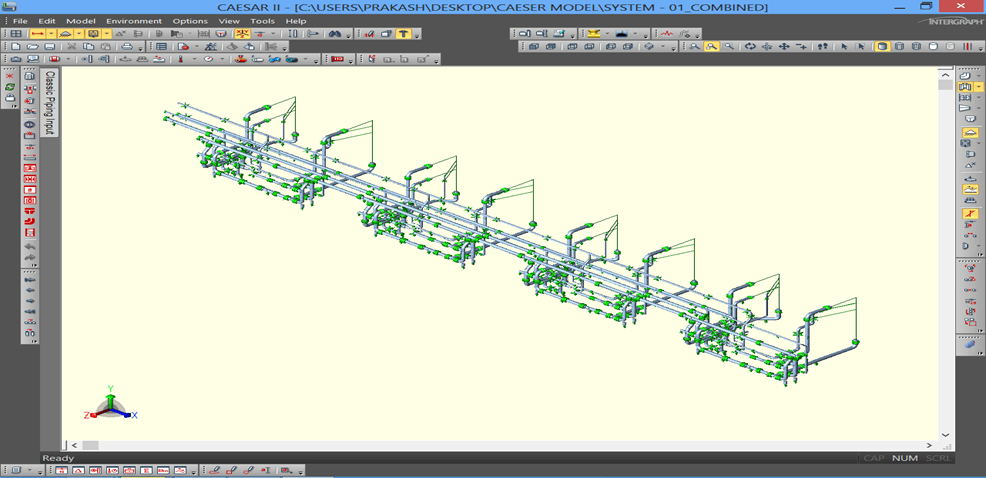
Task: Toggle the highlighted shaded render mode button
Action: (882, 47)
